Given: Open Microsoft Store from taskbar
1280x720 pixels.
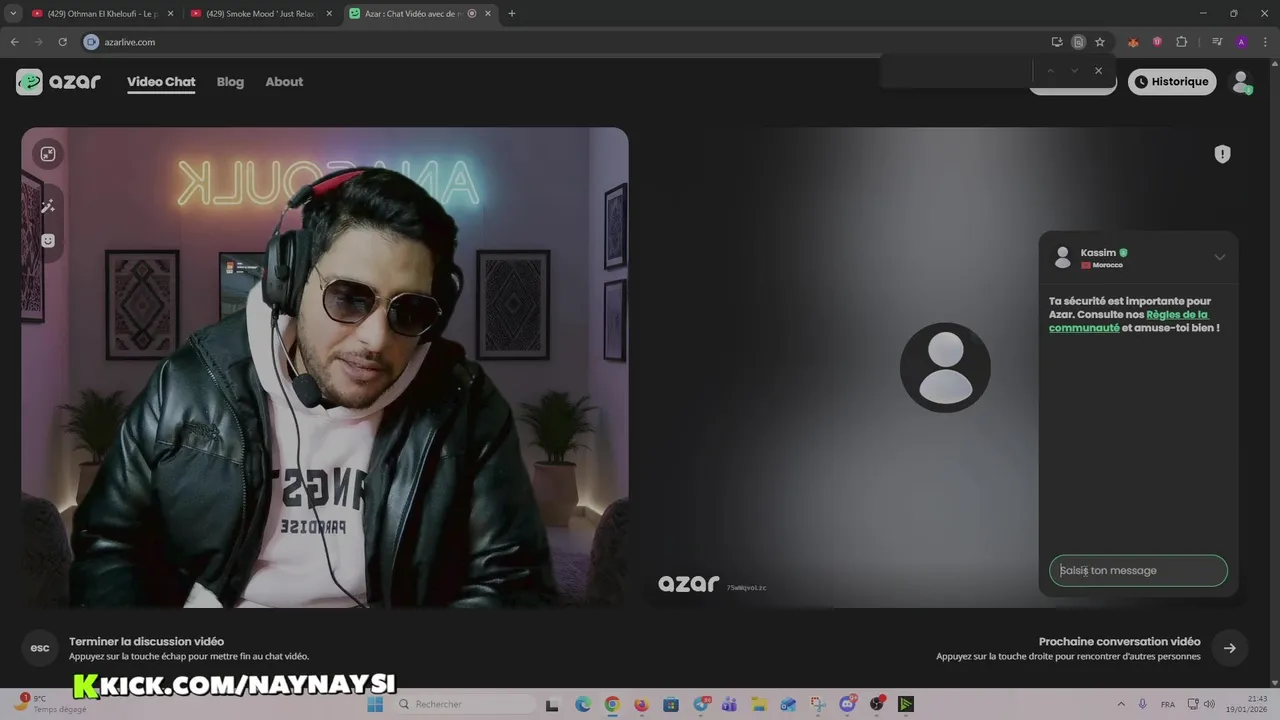Looking at the screenshot, I should (671, 704).
